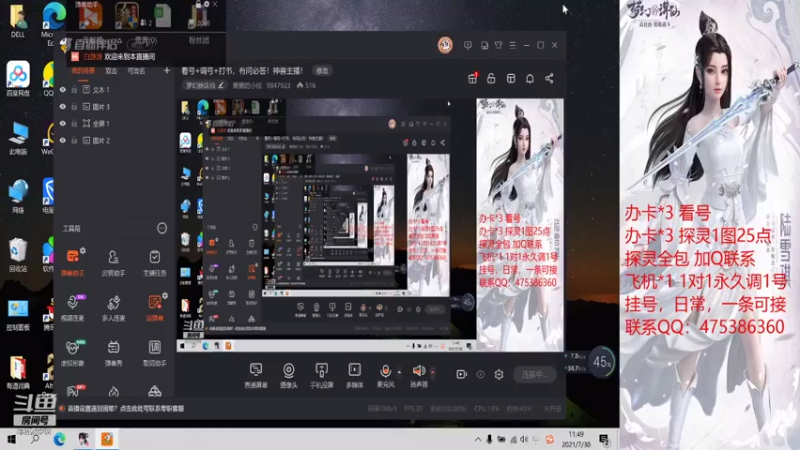Mute the 麦克风 microphone
800x450 pixels.
(385, 375)
